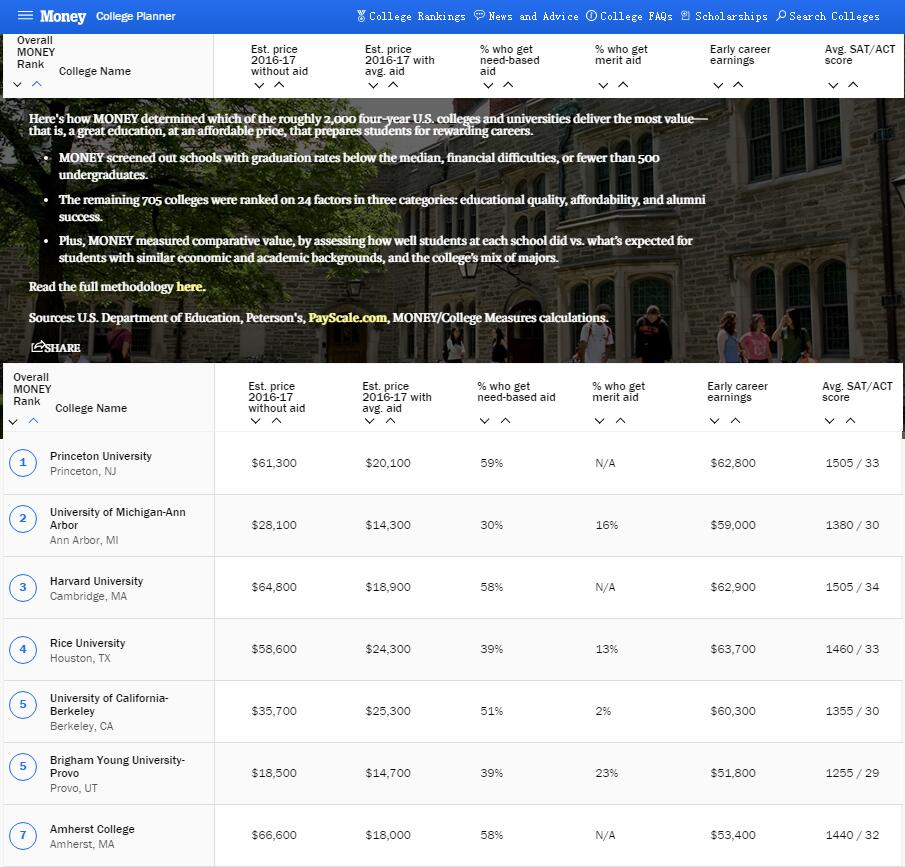Viewport: 905px width, 867px height.
Task: Sort SAT/ACT score descending, lower table header
Action: 829,421
